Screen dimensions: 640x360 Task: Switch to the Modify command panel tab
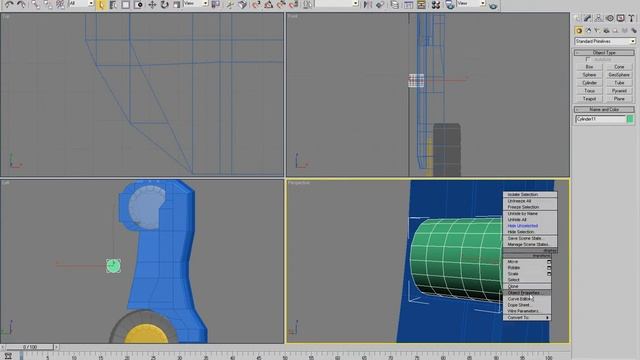tap(587, 18)
